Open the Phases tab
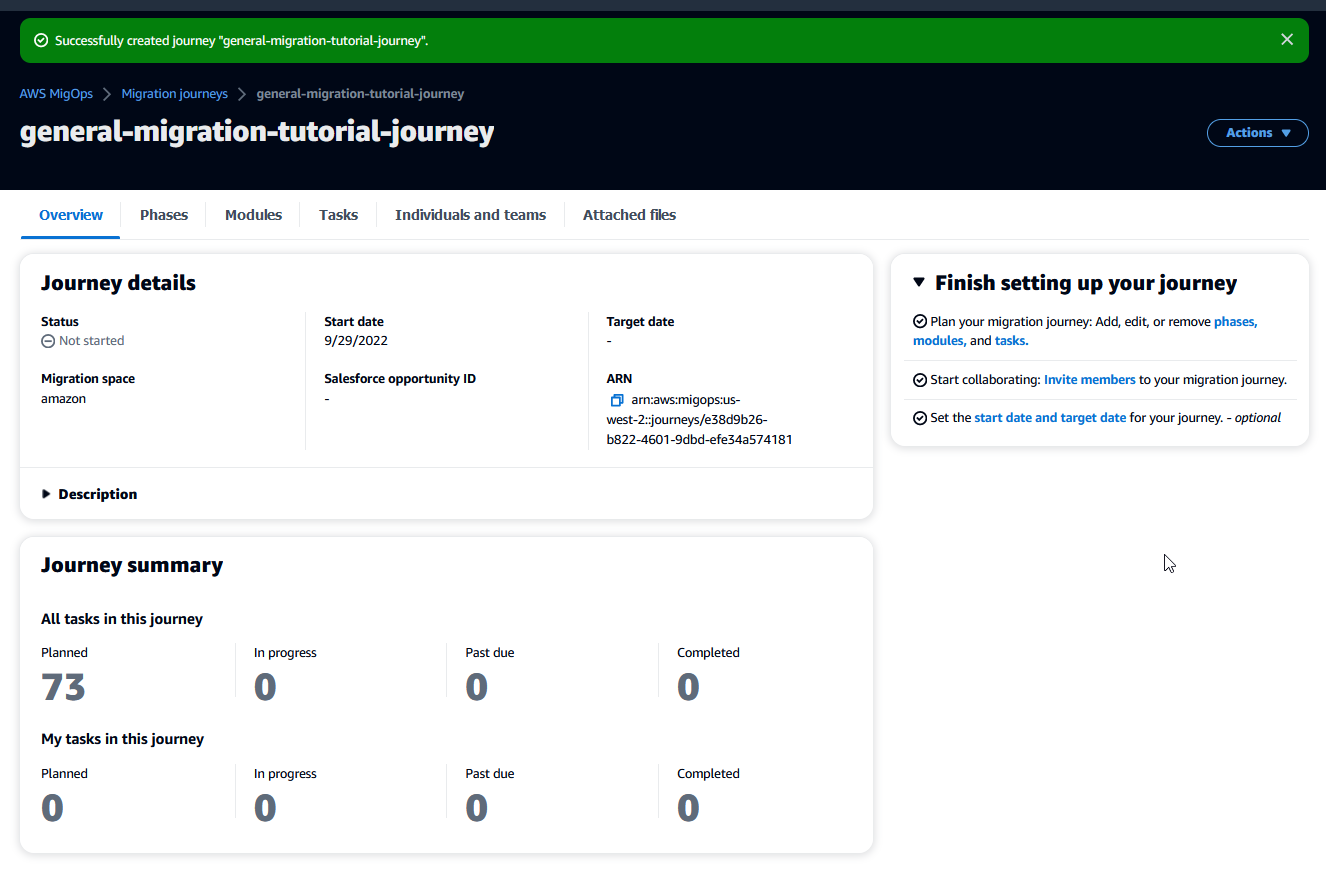Viewport: 1326px width, 869px height. tap(164, 215)
